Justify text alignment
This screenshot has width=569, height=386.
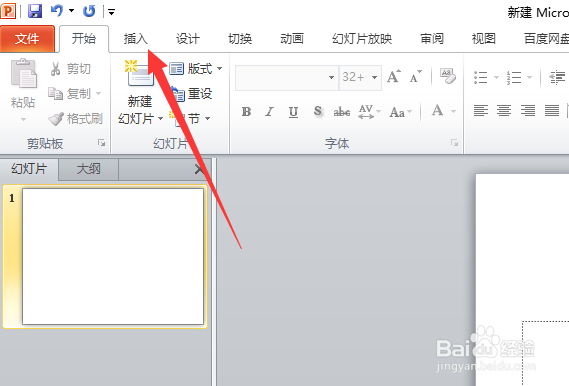tap(552, 110)
